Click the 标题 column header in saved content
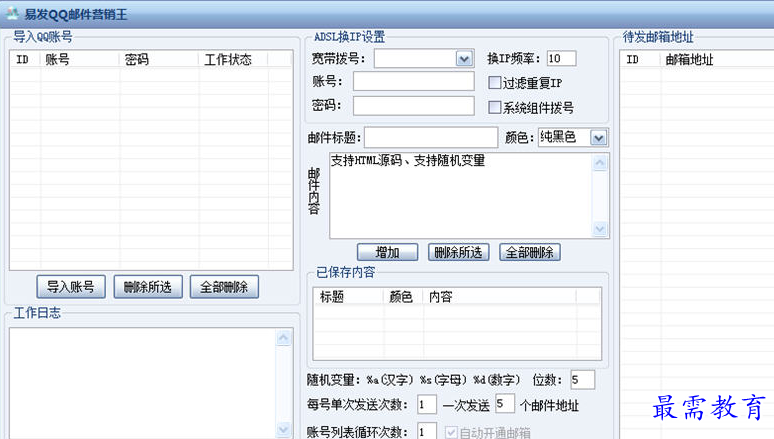The image size is (774, 439). pos(349,297)
